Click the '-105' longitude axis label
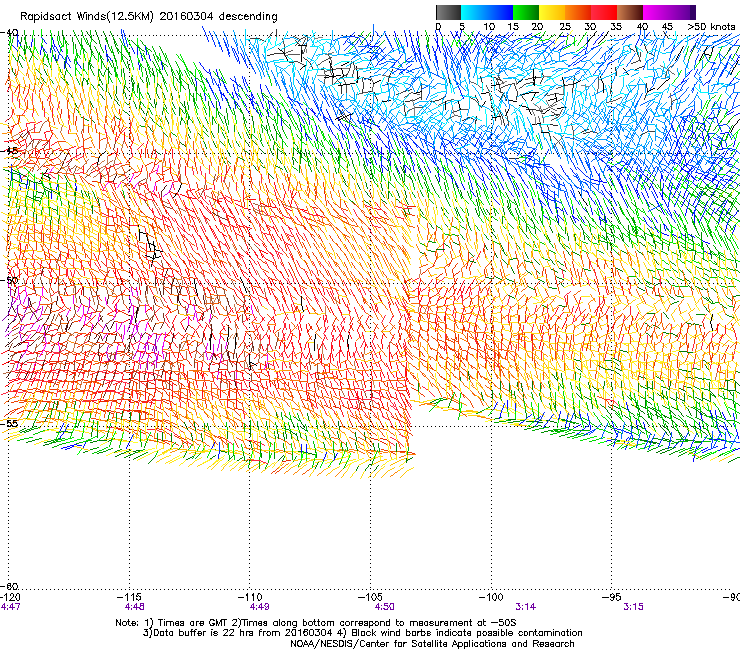The height and width of the screenshot is (650, 740). click(370, 597)
